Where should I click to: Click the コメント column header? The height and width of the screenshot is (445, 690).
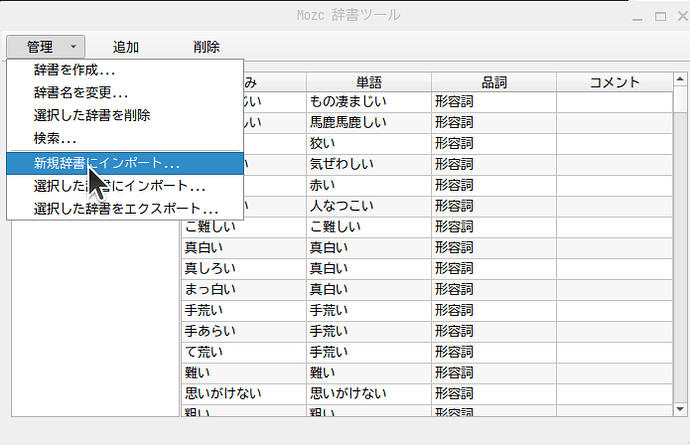(614, 82)
